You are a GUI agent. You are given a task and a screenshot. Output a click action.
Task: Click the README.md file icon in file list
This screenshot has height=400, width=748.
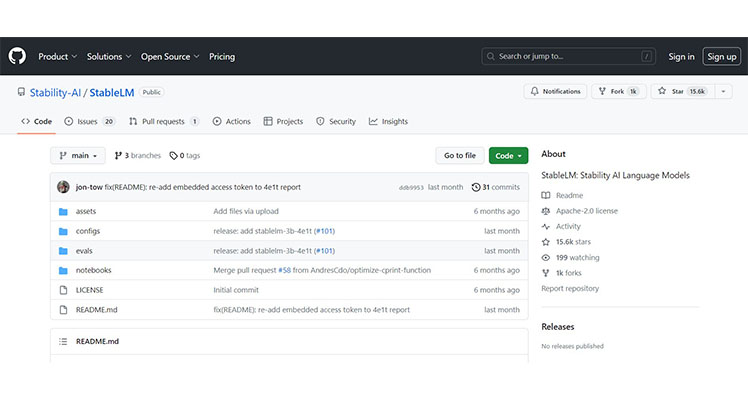(63, 310)
